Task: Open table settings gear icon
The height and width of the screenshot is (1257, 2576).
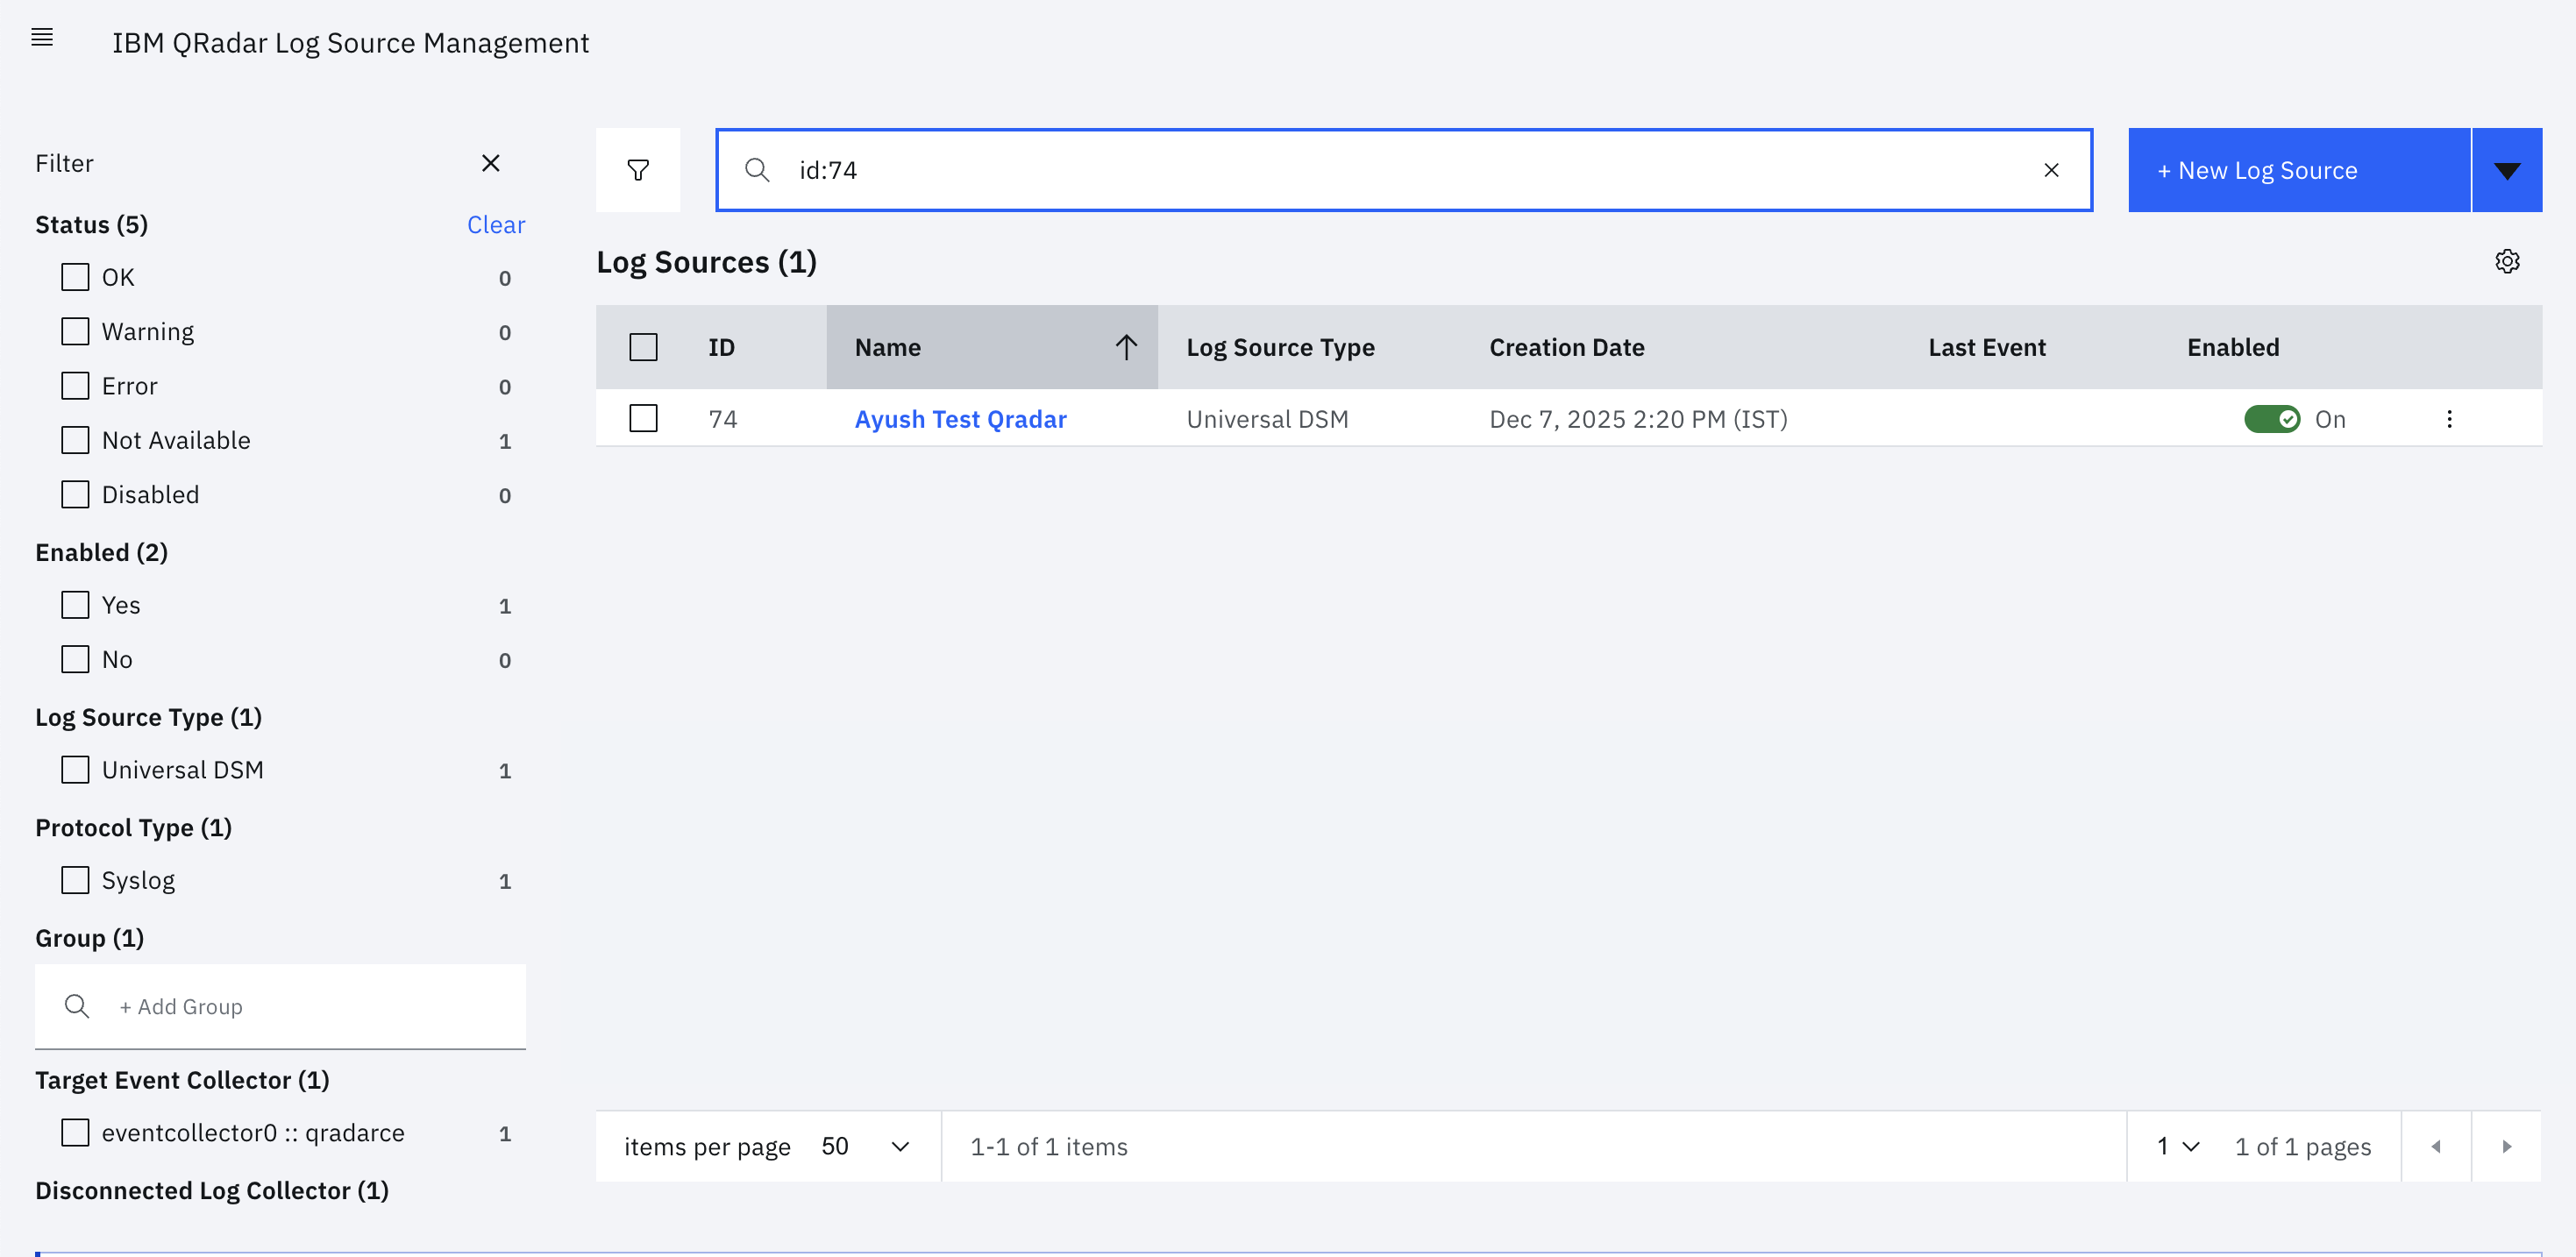Action: (2507, 262)
